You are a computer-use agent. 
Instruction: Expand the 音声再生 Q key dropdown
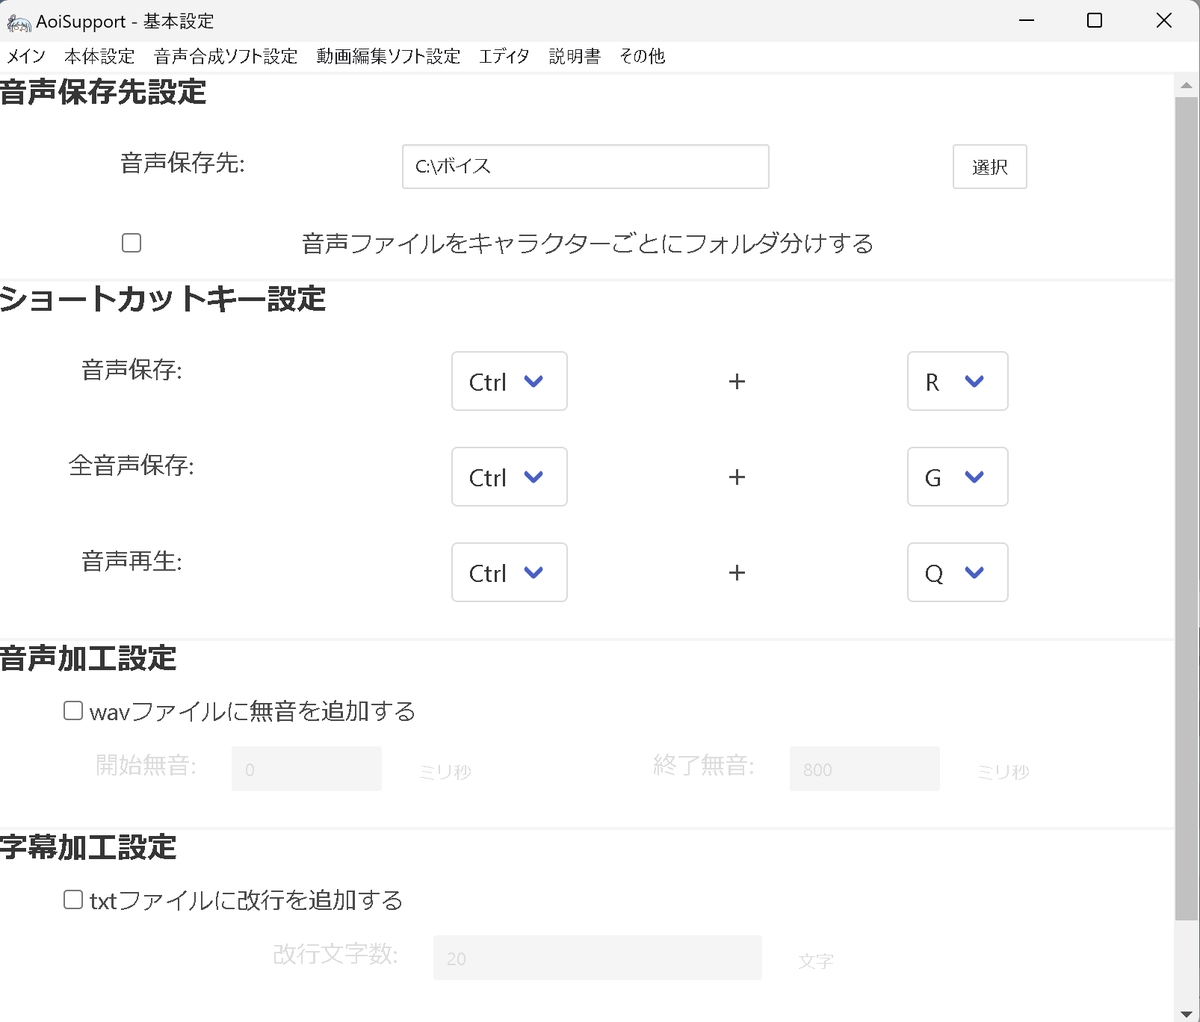pos(957,572)
